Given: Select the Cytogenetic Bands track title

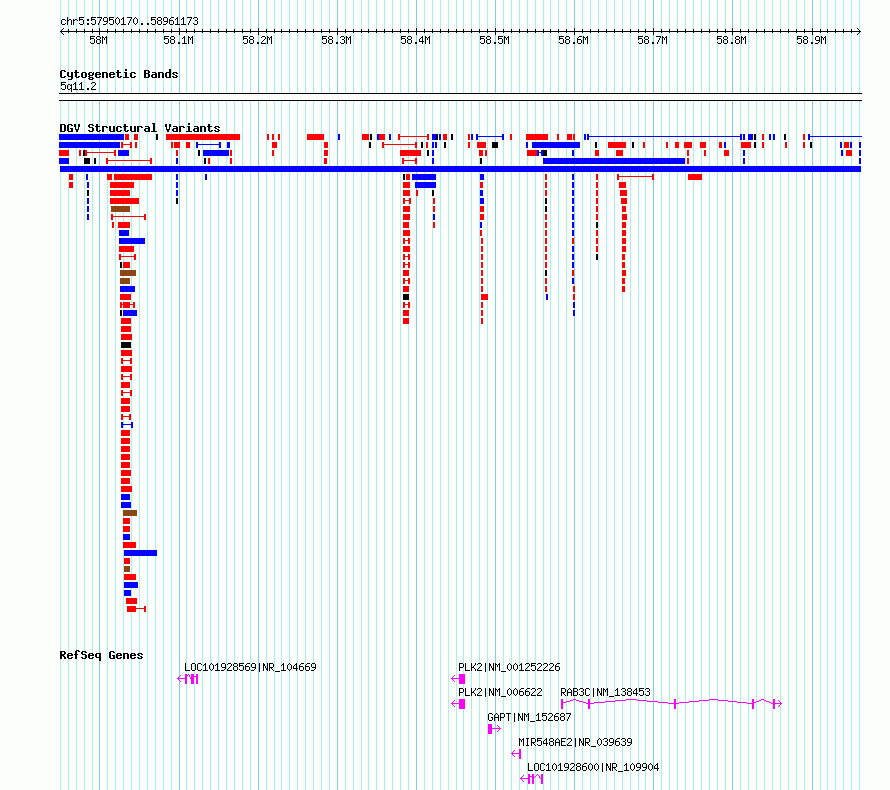Looking at the screenshot, I should 119,74.
